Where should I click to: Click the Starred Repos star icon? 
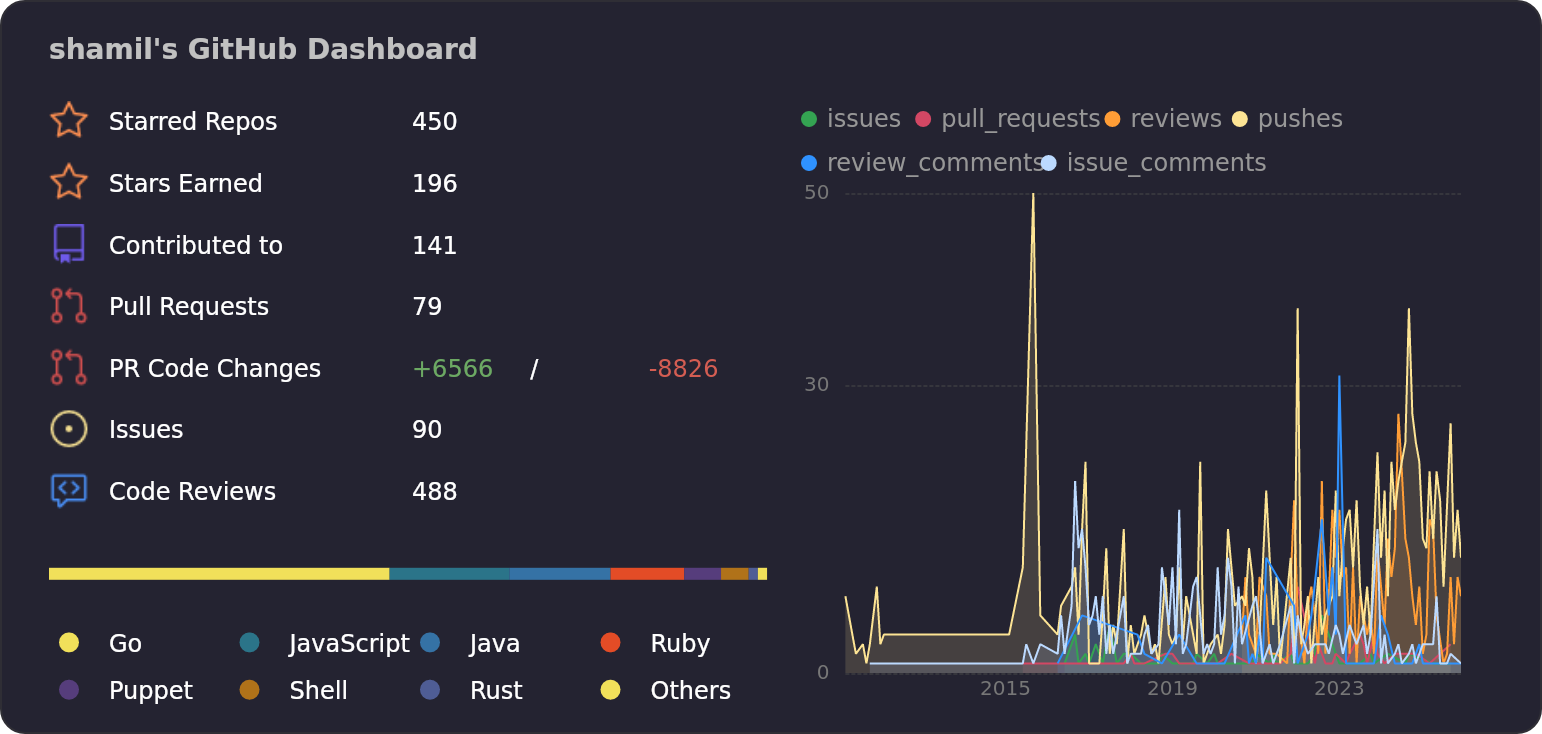[x=68, y=120]
